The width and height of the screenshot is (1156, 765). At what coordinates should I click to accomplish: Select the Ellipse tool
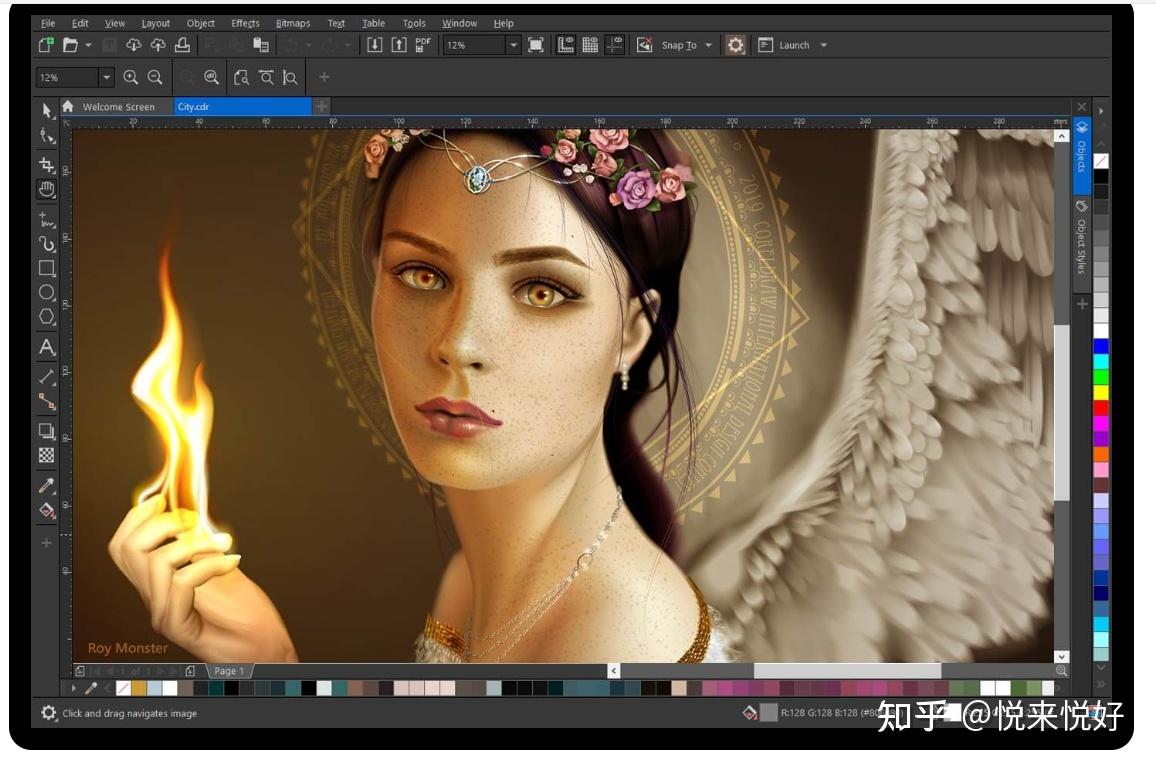[46, 292]
